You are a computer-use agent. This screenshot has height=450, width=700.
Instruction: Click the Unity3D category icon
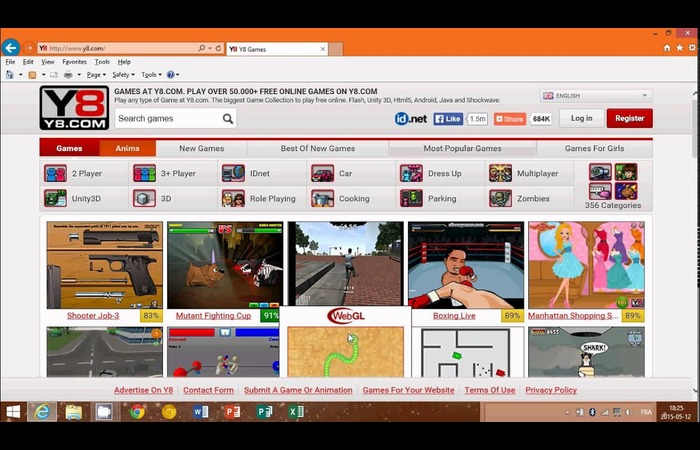pos(55,198)
